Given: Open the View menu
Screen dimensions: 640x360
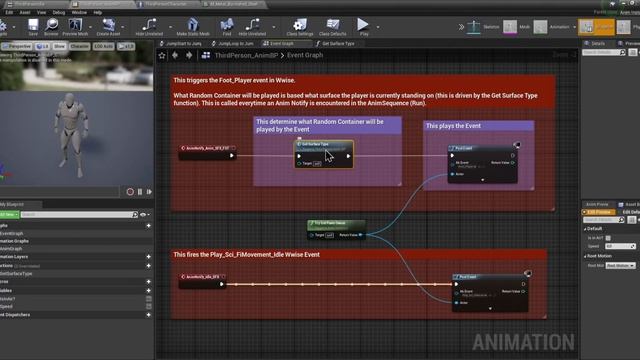Looking at the screenshot, I should [x=41, y=12].
